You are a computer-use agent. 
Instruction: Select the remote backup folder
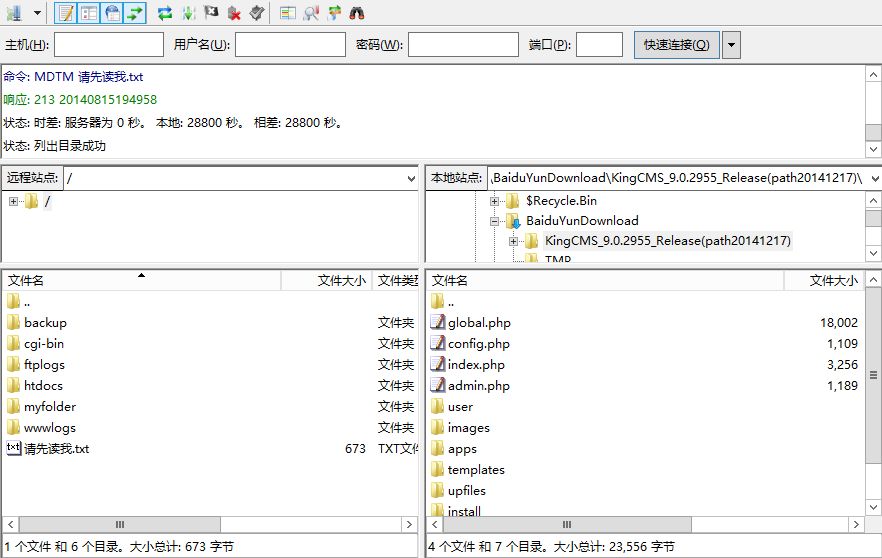(45, 323)
